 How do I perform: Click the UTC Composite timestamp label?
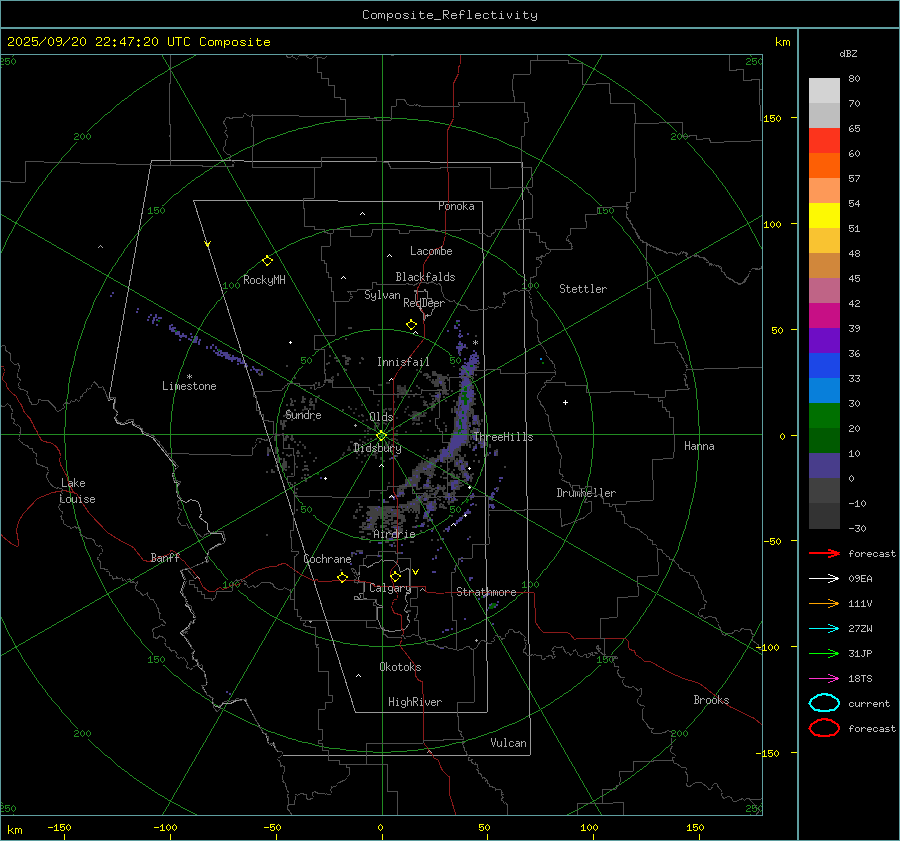[138, 42]
